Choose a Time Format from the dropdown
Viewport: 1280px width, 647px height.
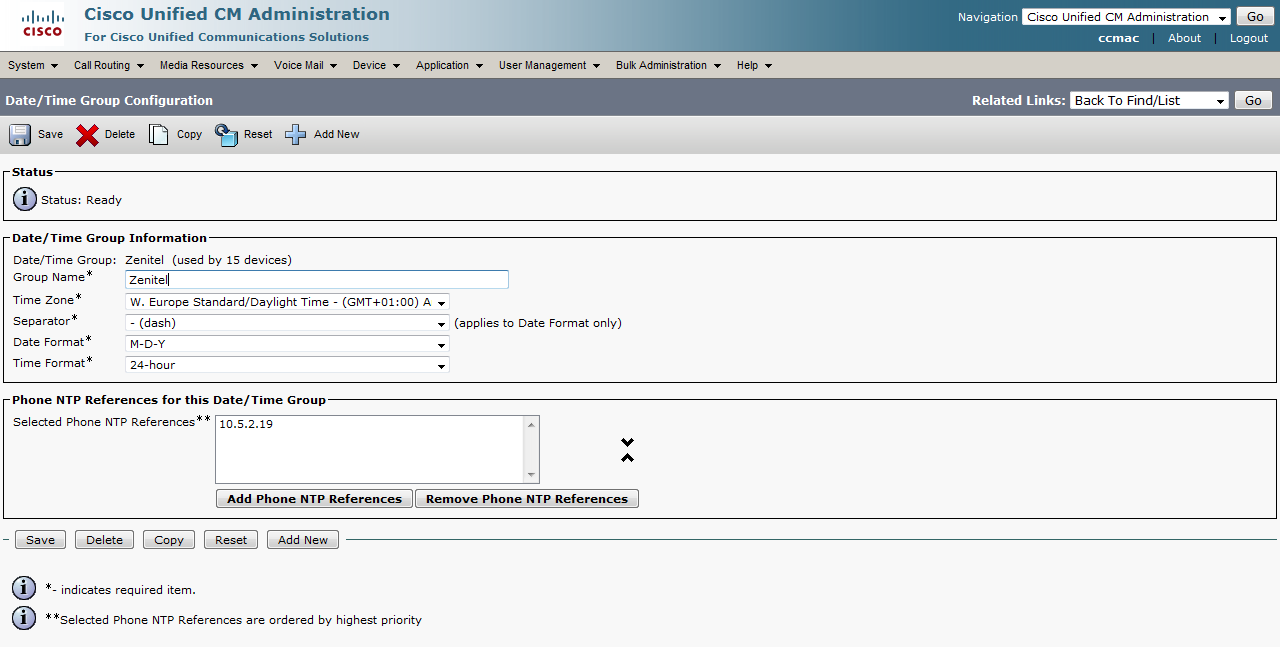pos(287,365)
